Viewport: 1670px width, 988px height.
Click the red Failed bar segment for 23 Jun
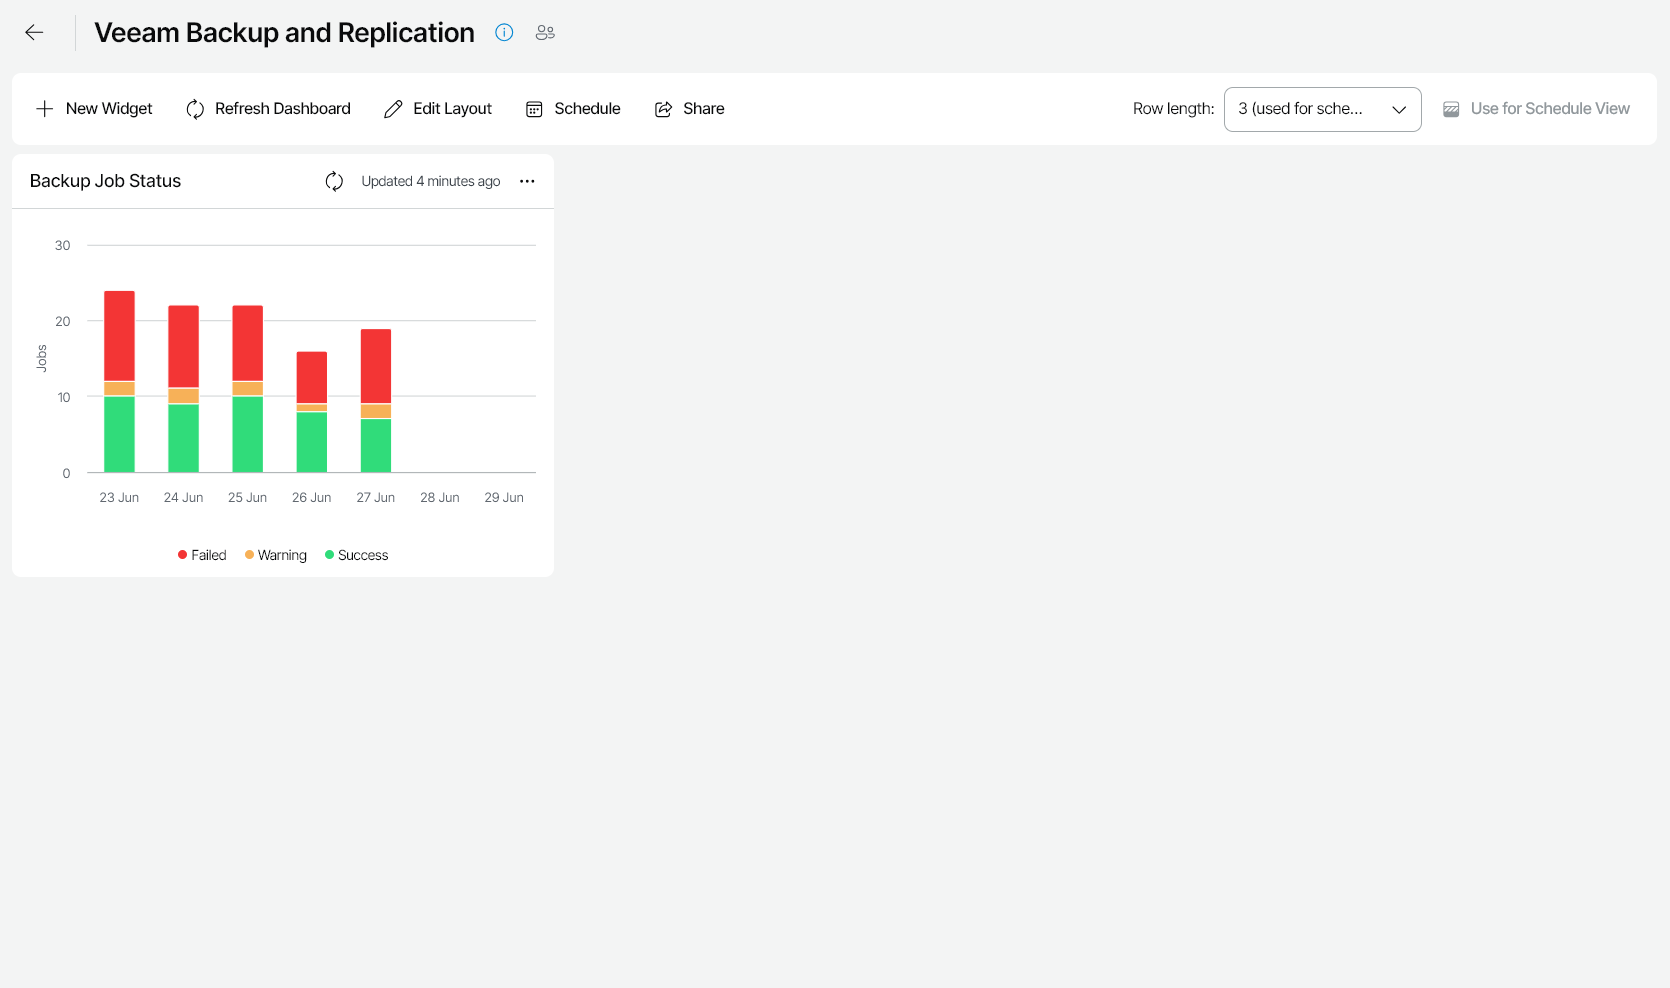pos(119,336)
